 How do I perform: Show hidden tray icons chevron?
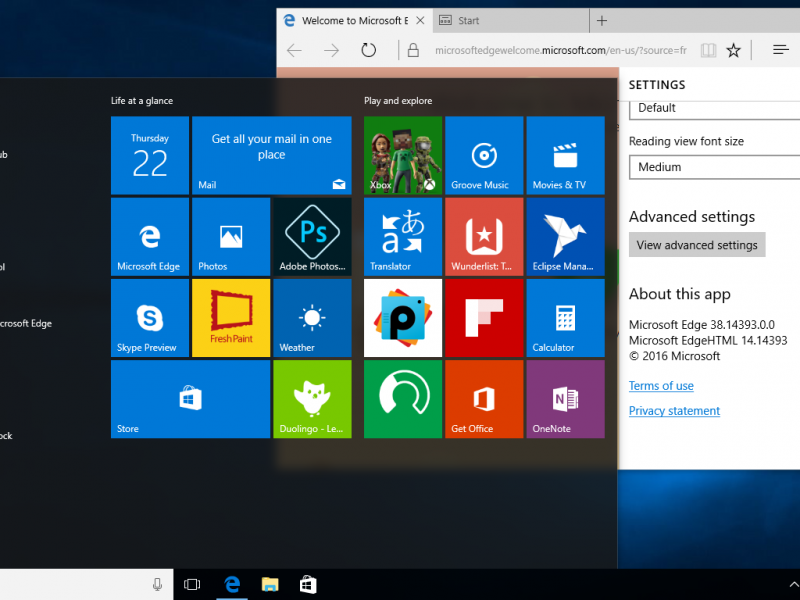tap(793, 585)
